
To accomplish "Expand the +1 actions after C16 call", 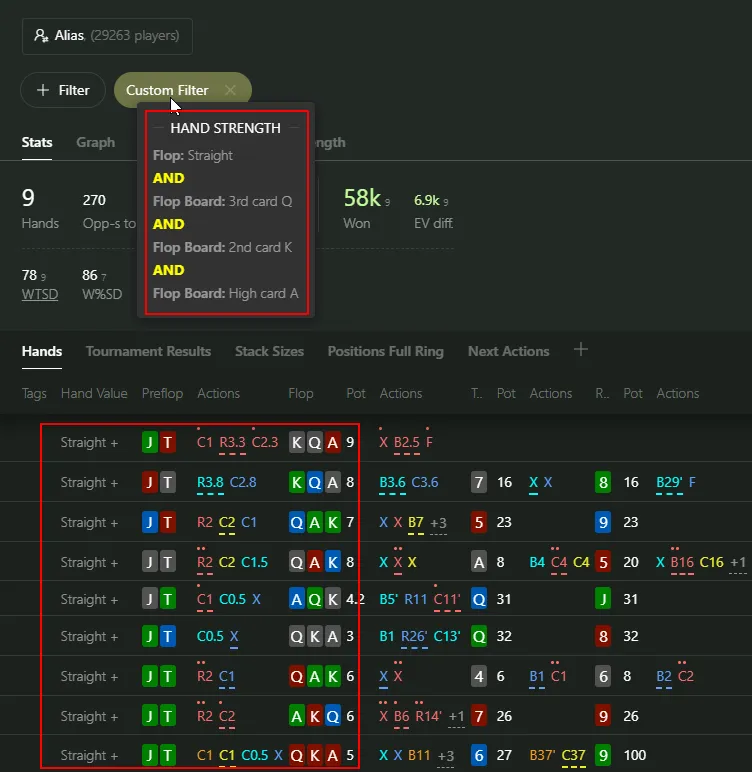I will [x=739, y=562].
